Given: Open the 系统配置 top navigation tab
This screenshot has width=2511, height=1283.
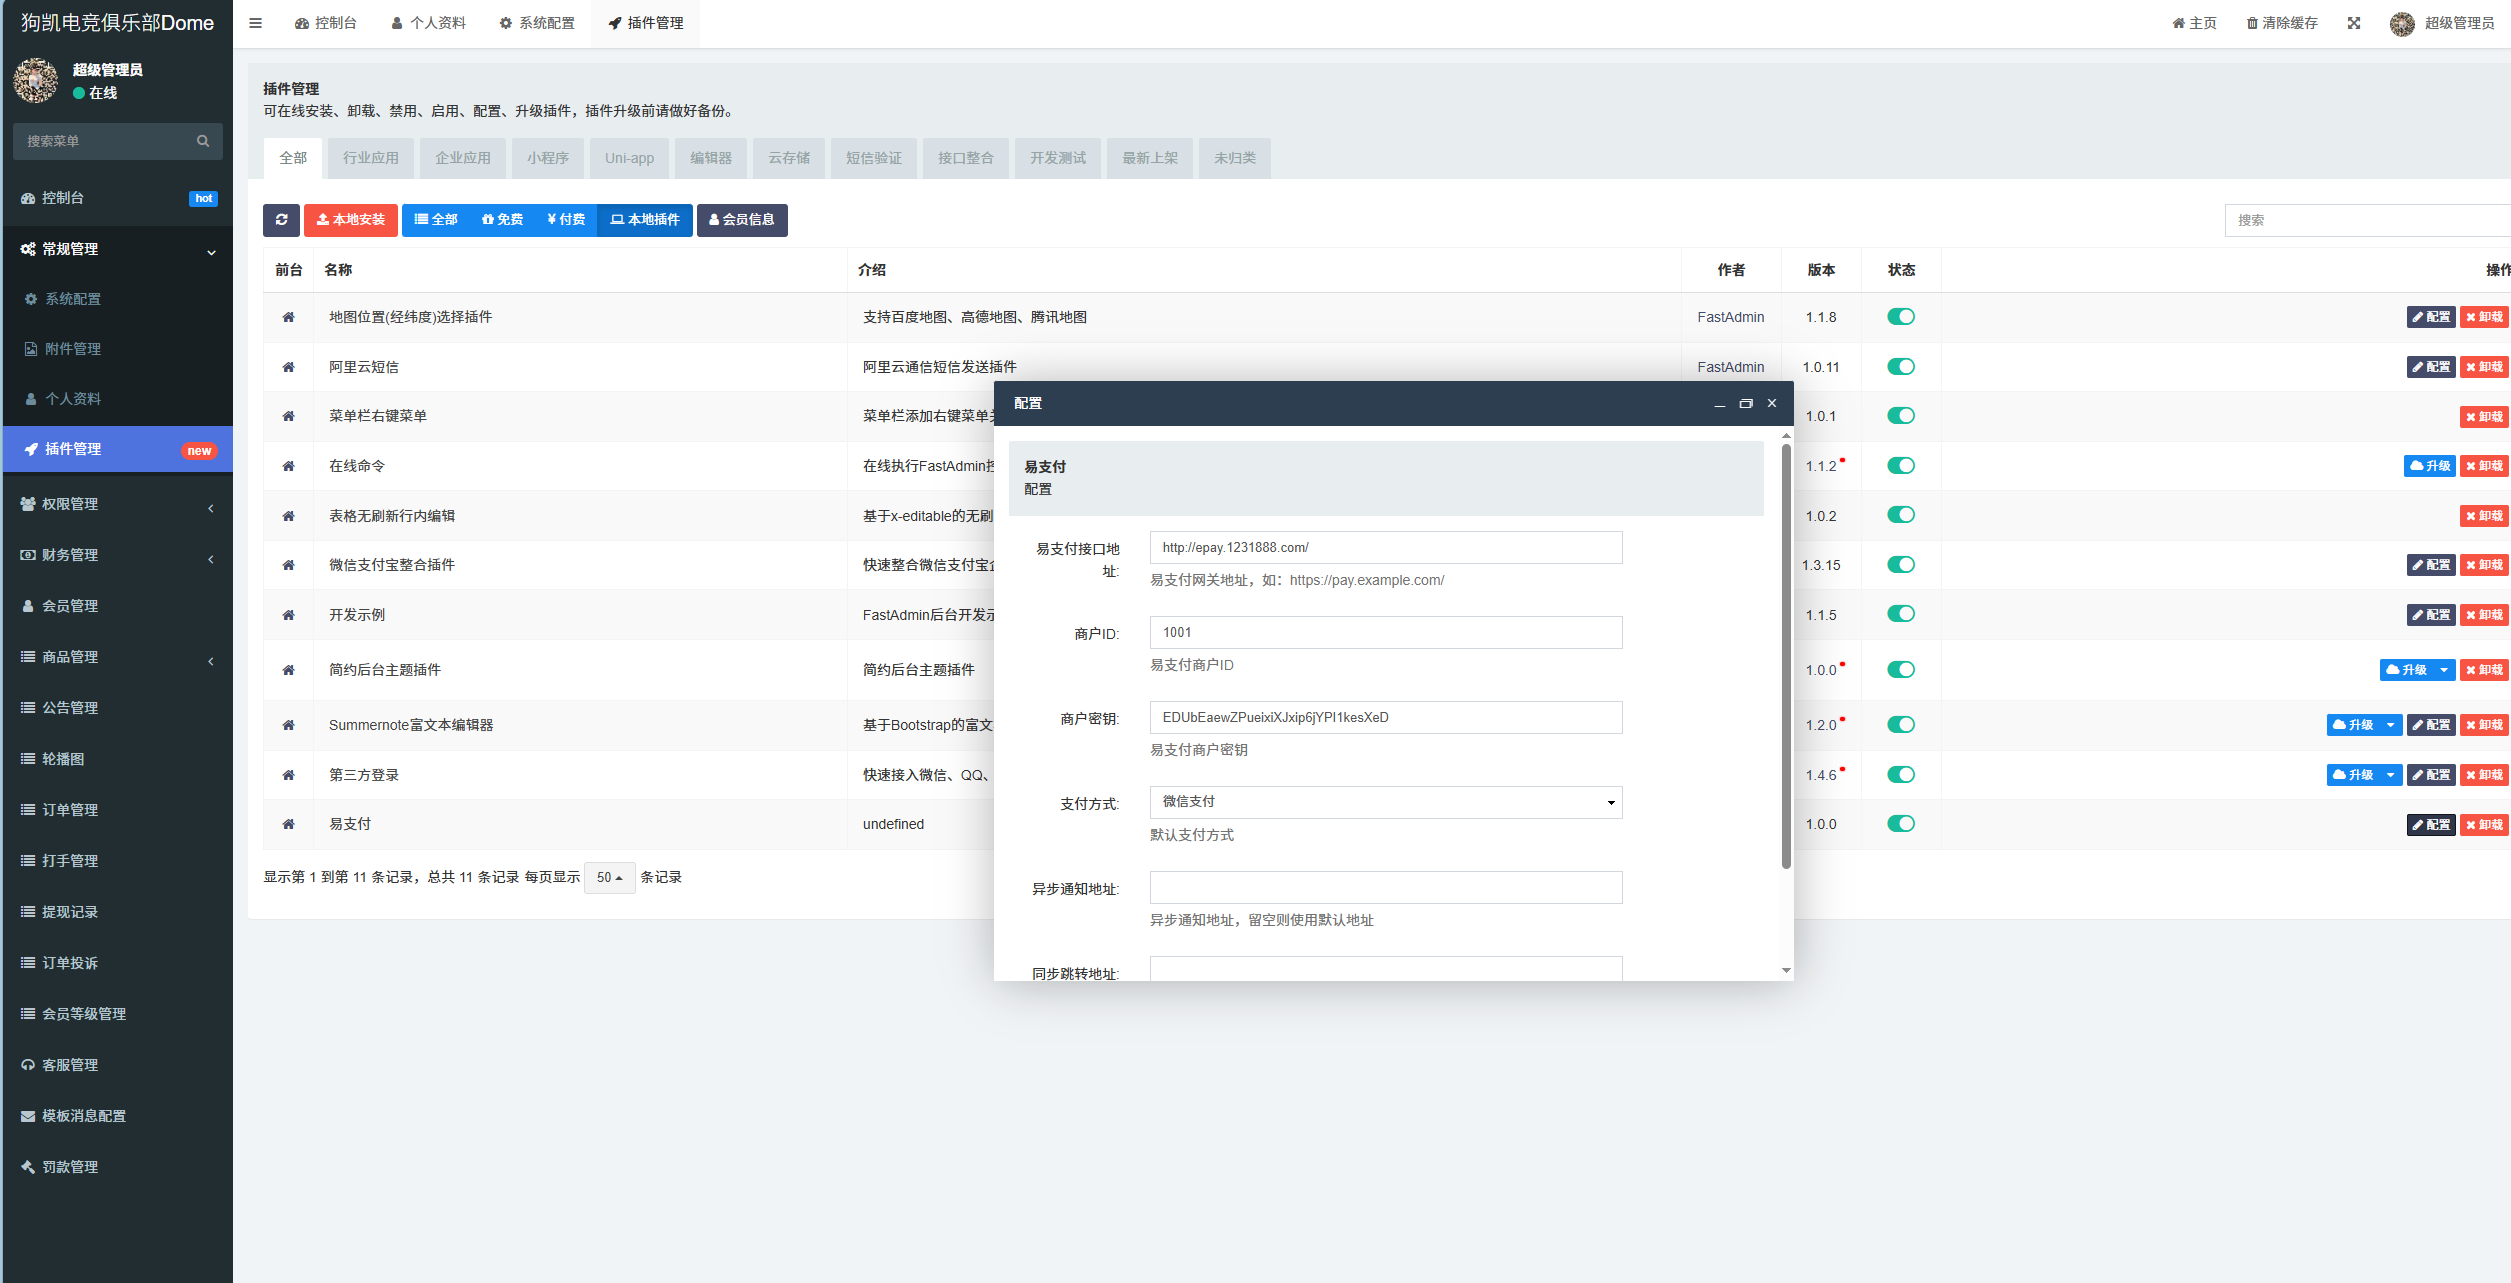Looking at the screenshot, I should [x=537, y=23].
